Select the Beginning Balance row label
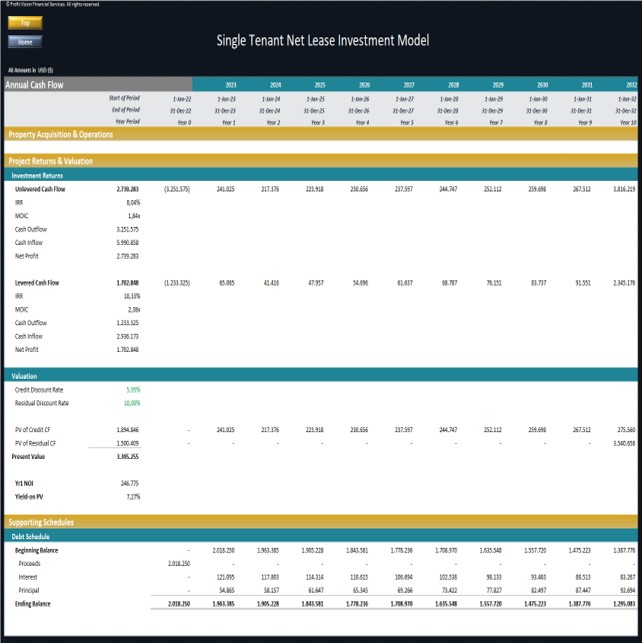This screenshot has width=642, height=643. (36, 550)
